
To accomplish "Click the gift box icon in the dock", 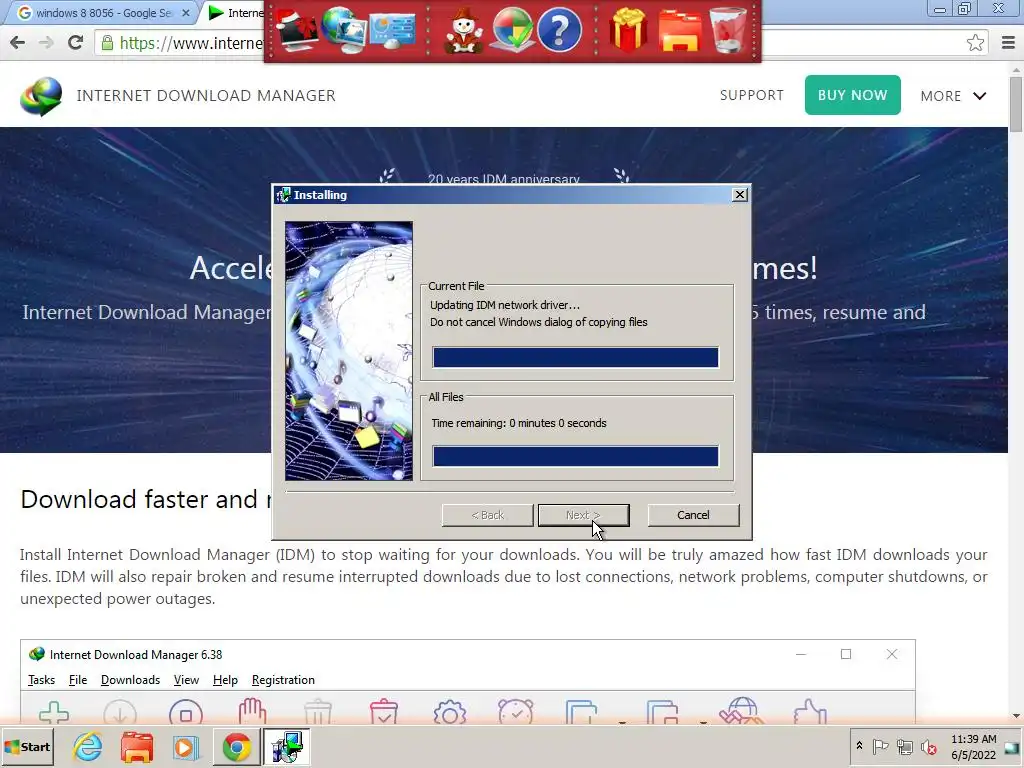I will (628, 30).
